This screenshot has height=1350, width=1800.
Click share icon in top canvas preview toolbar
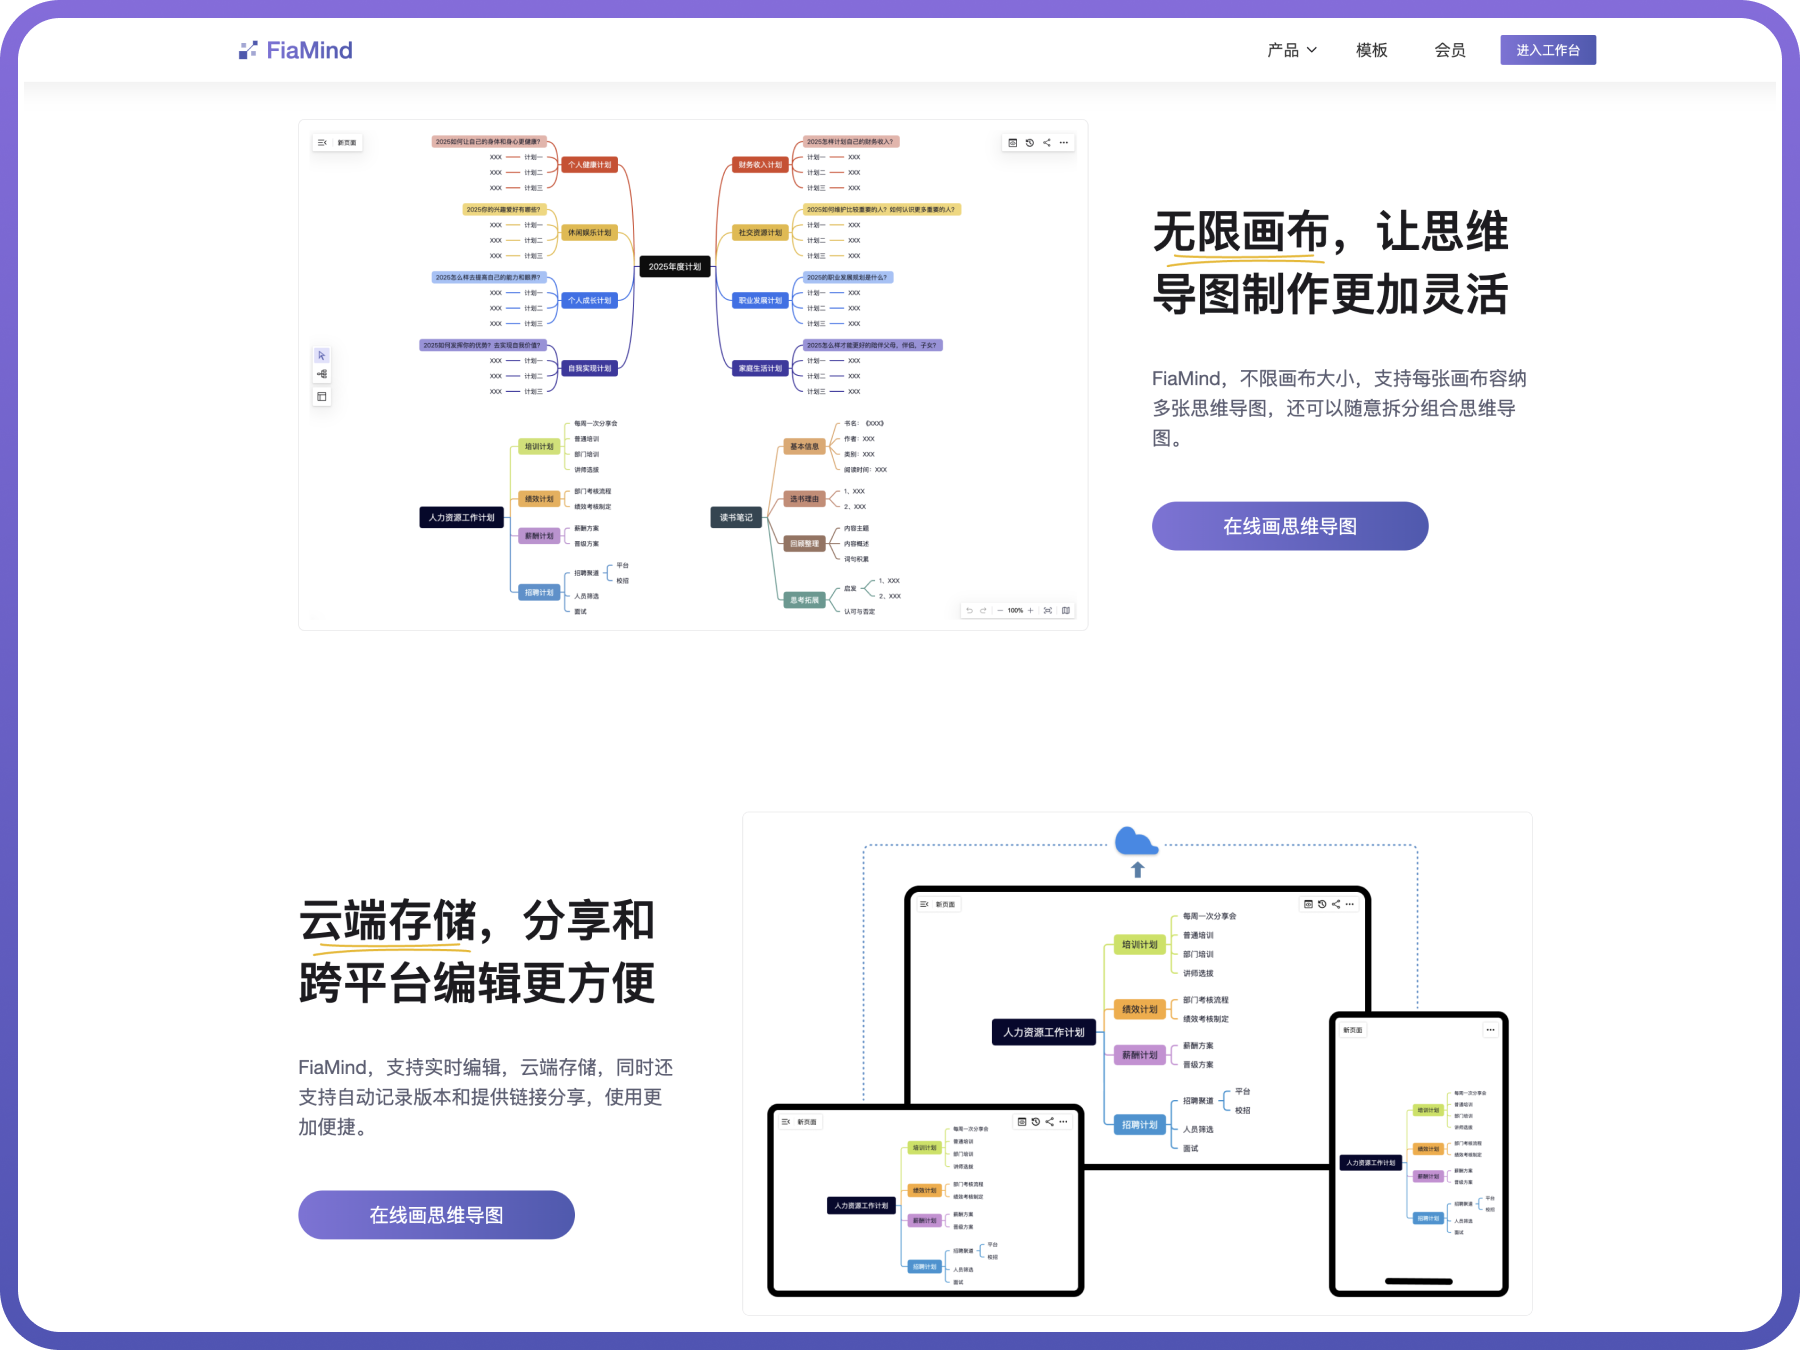pyautogui.click(x=1047, y=143)
